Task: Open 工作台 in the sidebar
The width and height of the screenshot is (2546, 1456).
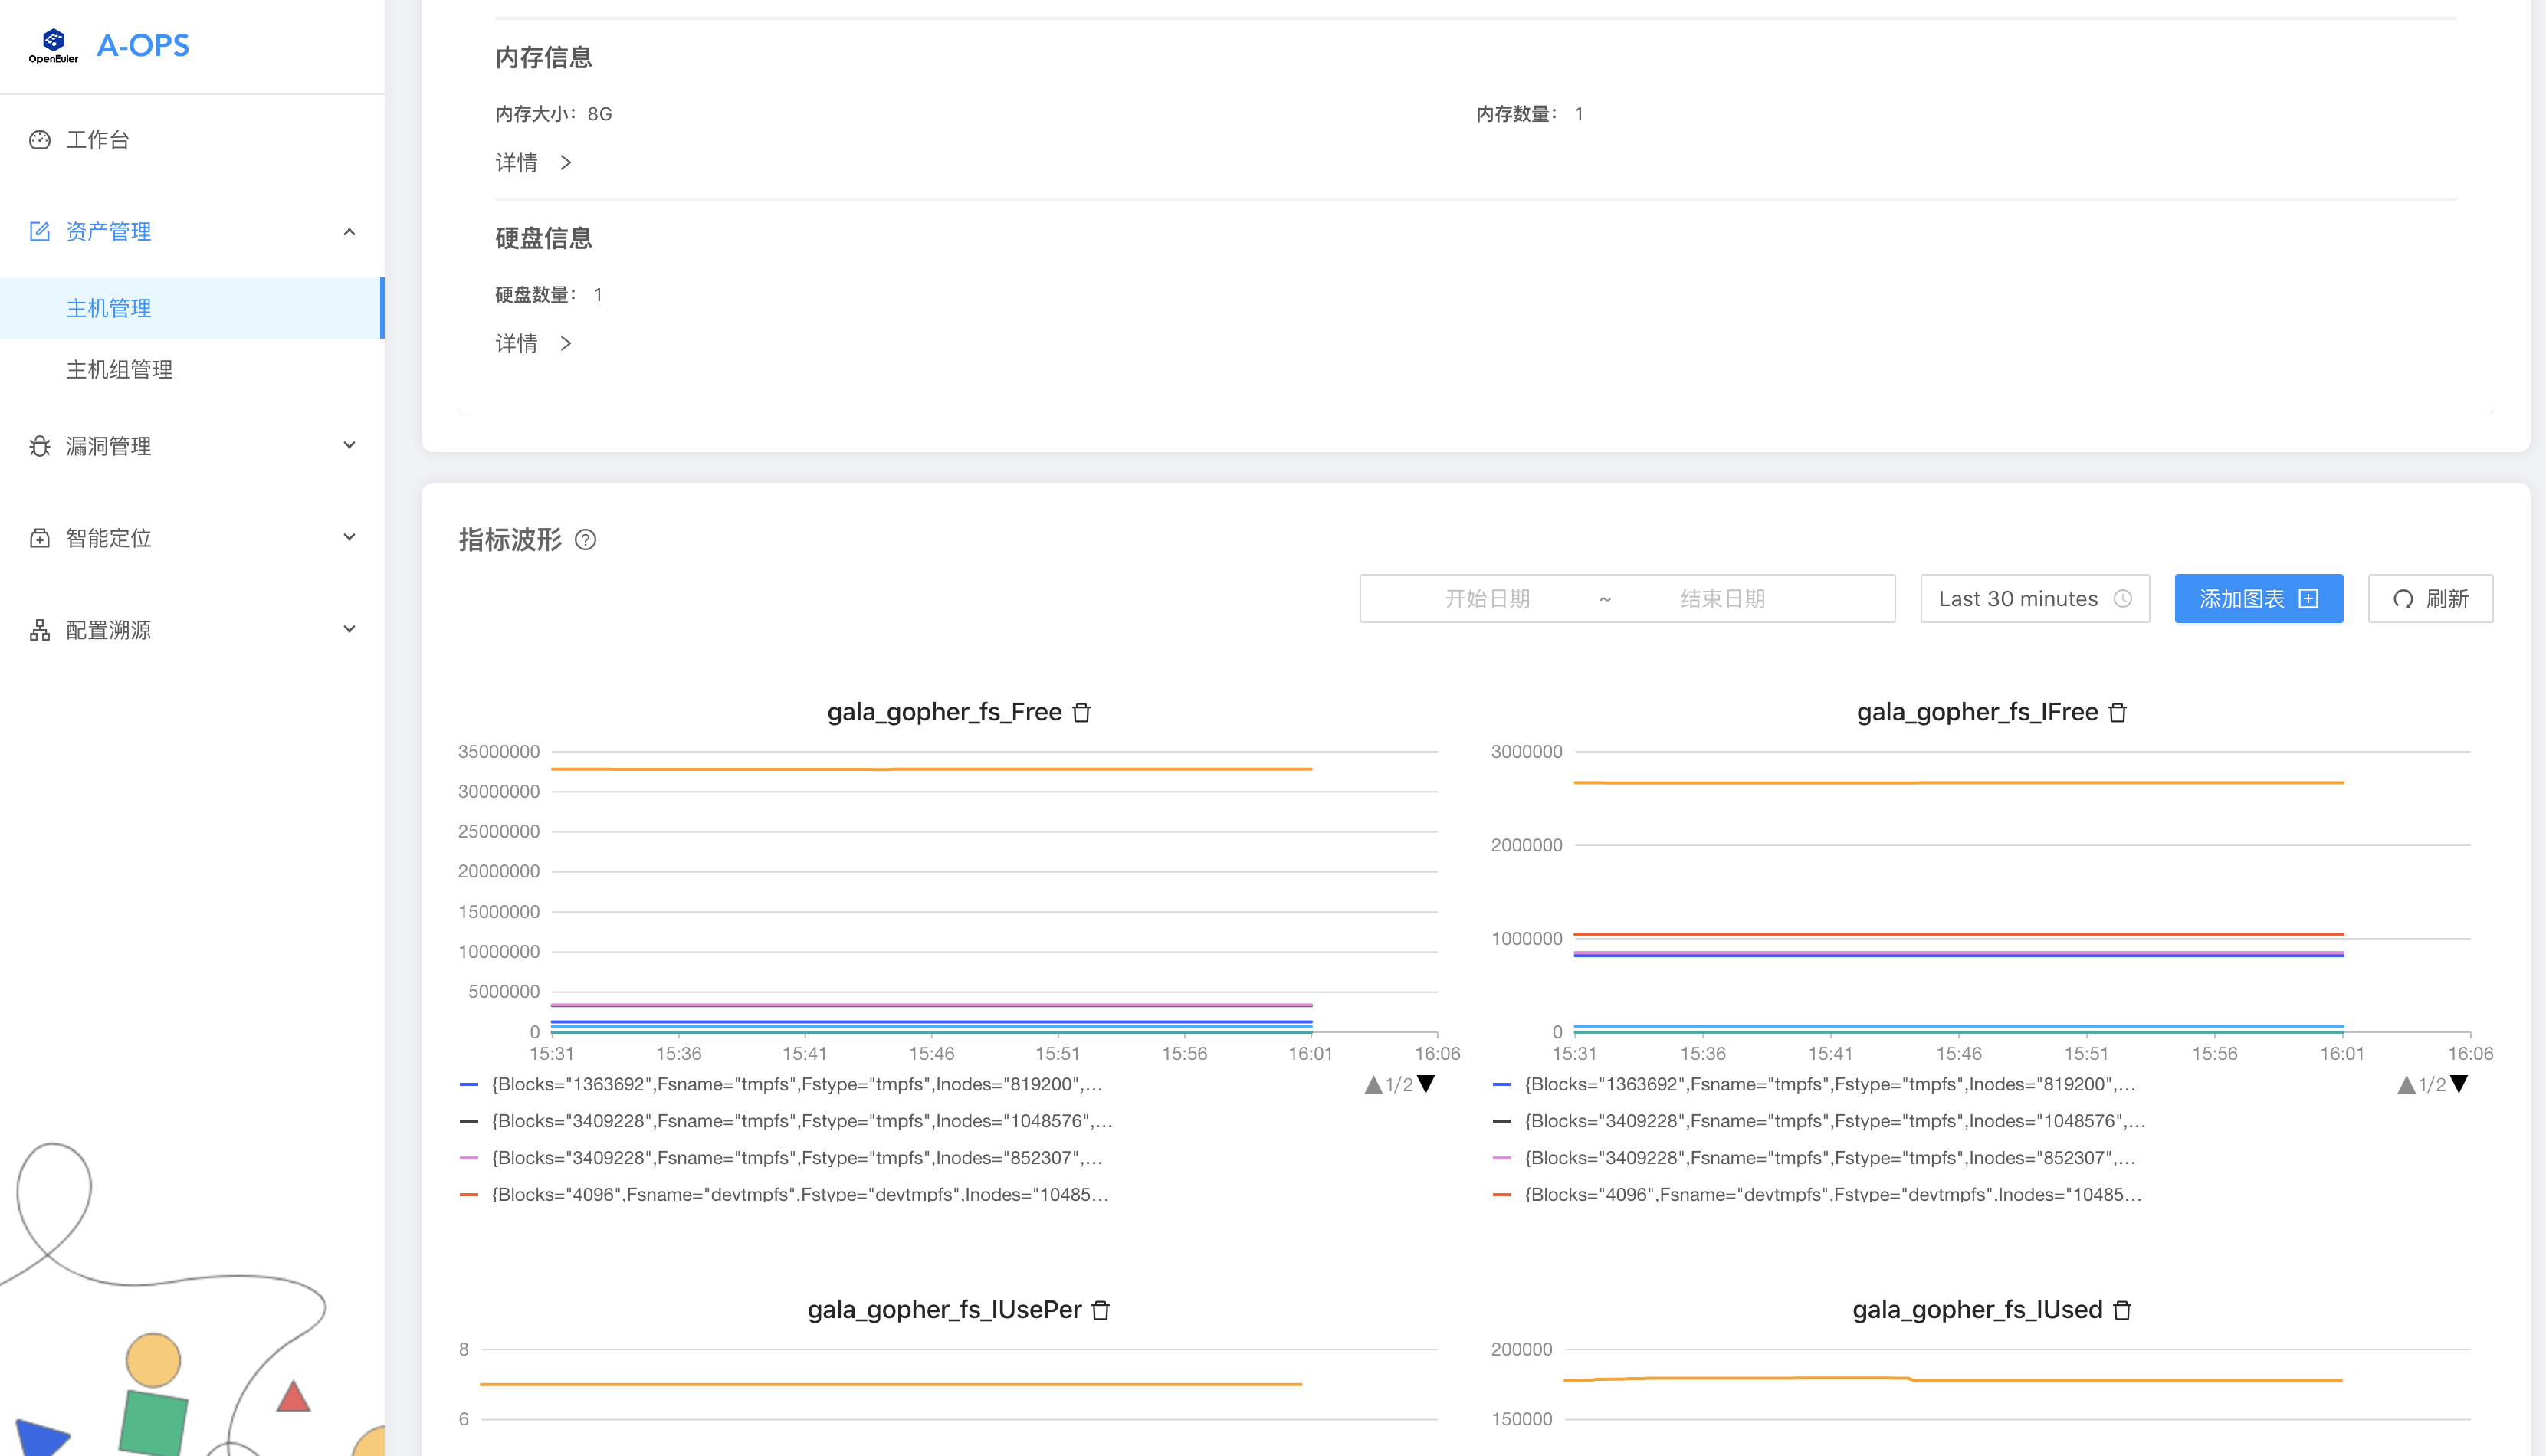Action: click(98, 140)
